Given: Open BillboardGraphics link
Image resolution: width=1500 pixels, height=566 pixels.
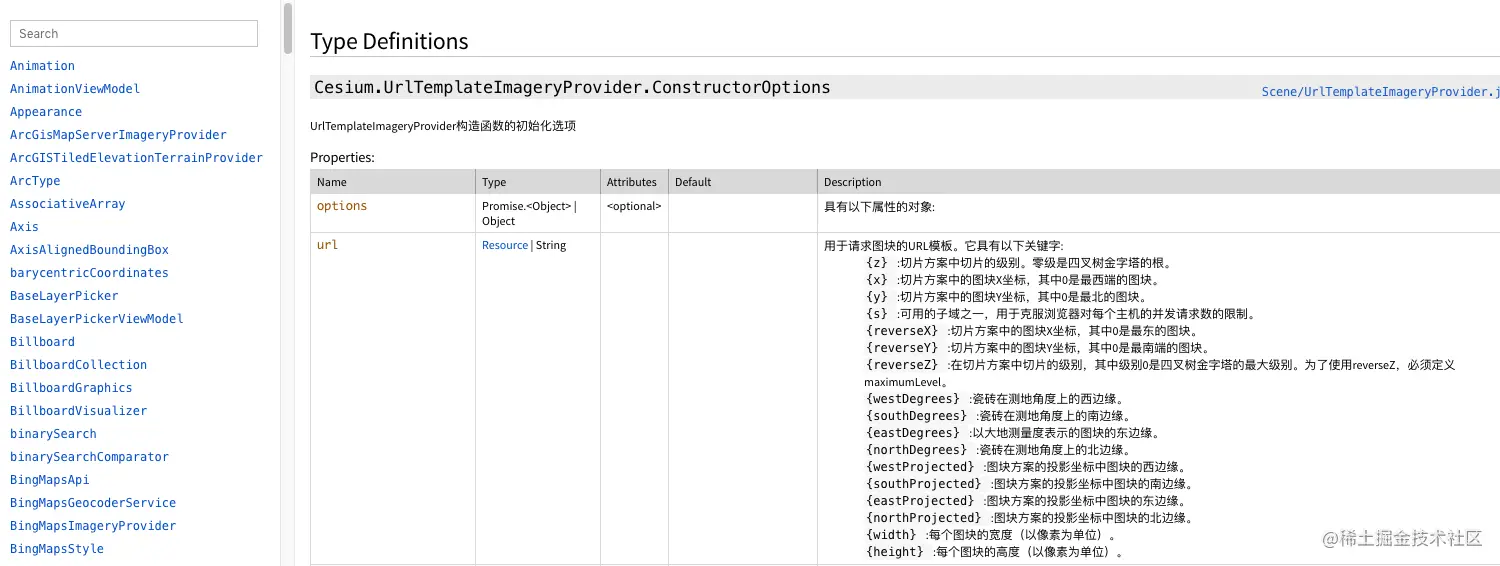Looking at the screenshot, I should click(x=71, y=388).
